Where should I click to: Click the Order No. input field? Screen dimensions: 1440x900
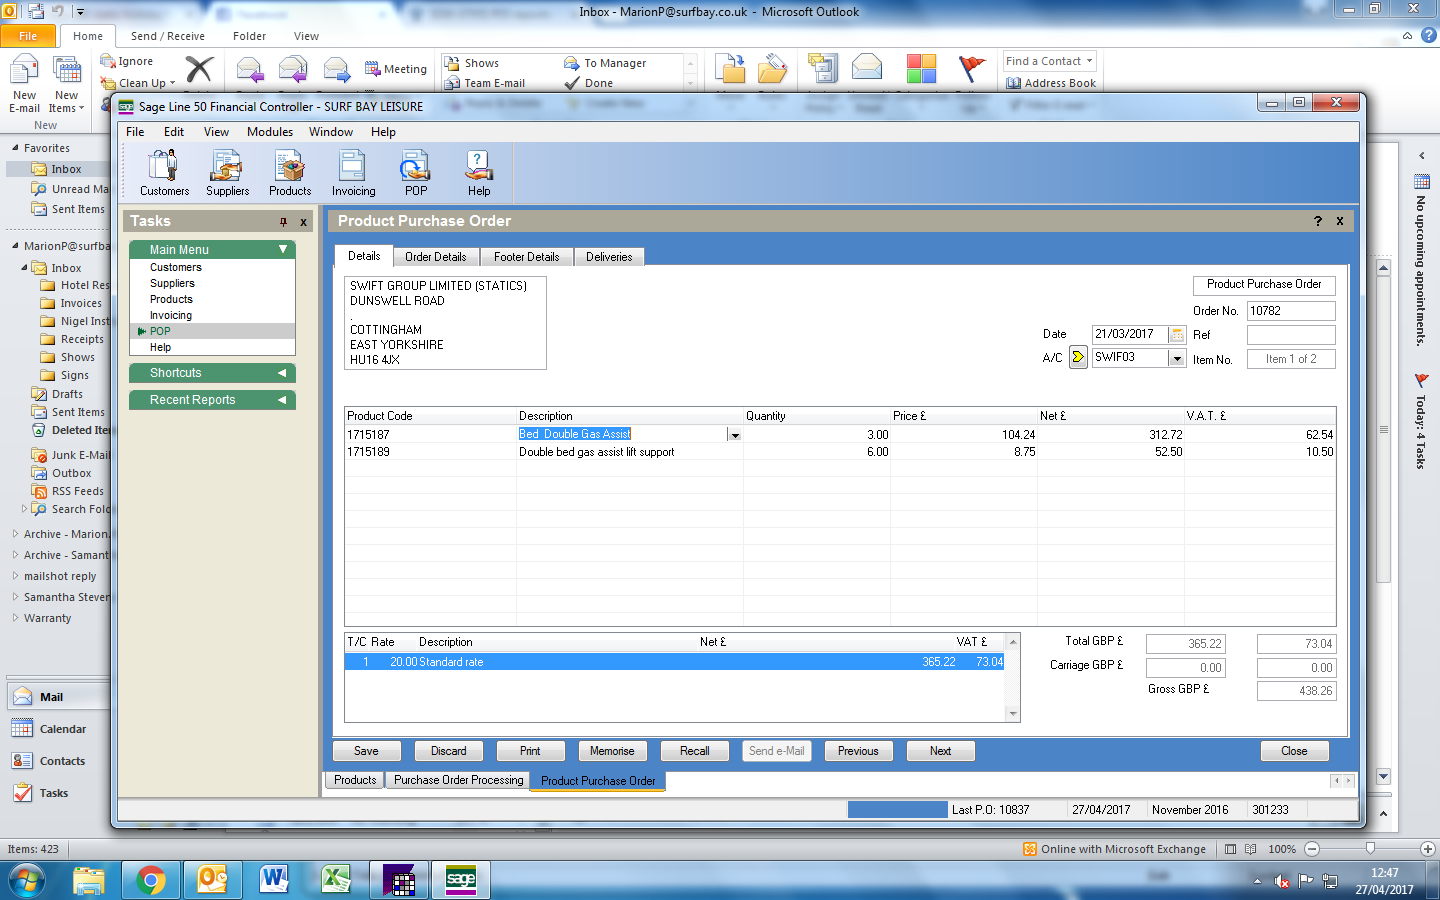coord(1290,311)
